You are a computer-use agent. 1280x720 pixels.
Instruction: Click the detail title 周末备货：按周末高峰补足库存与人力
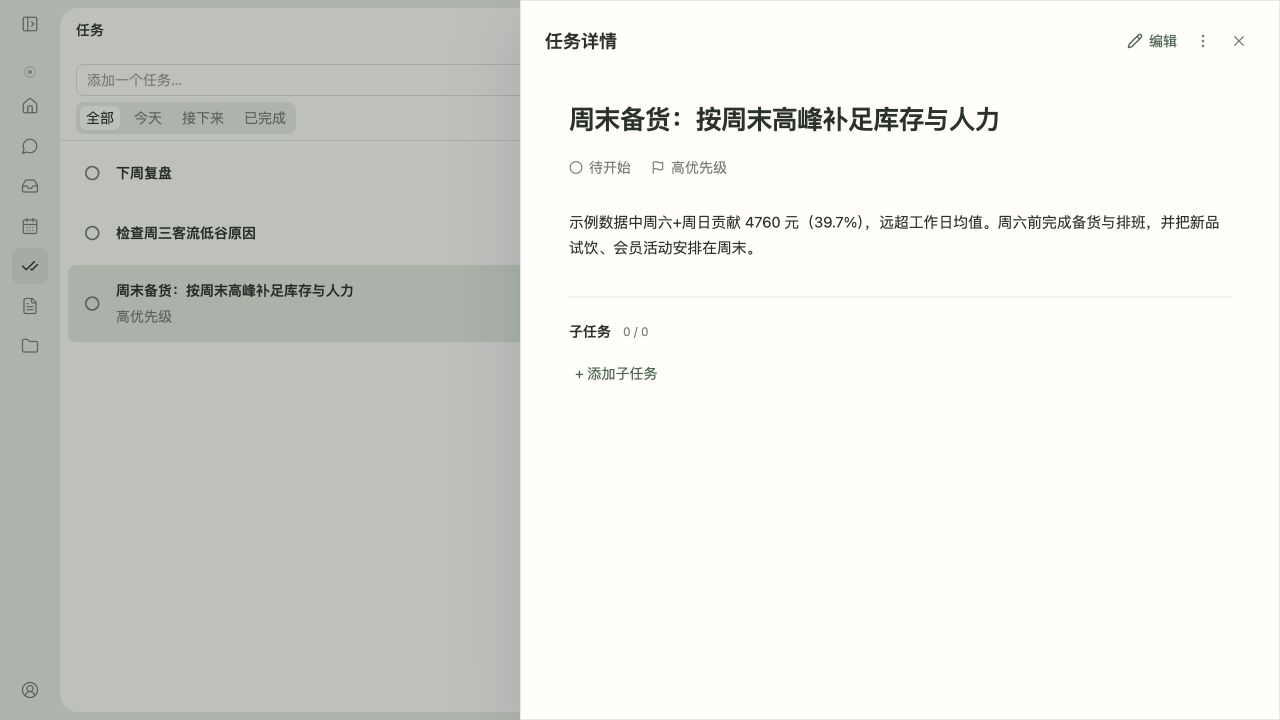click(x=784, y=120)
